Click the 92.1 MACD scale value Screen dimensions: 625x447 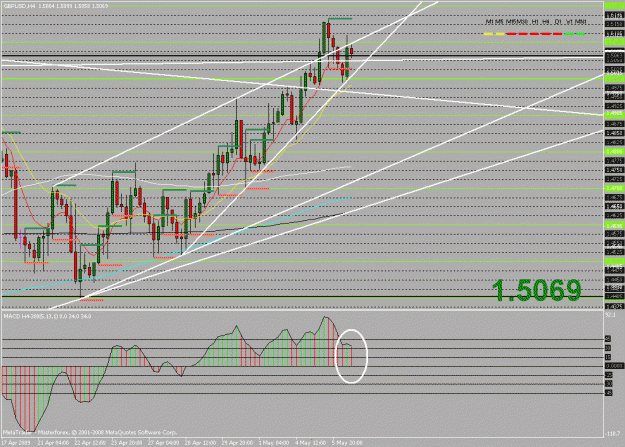pos(610,315)
